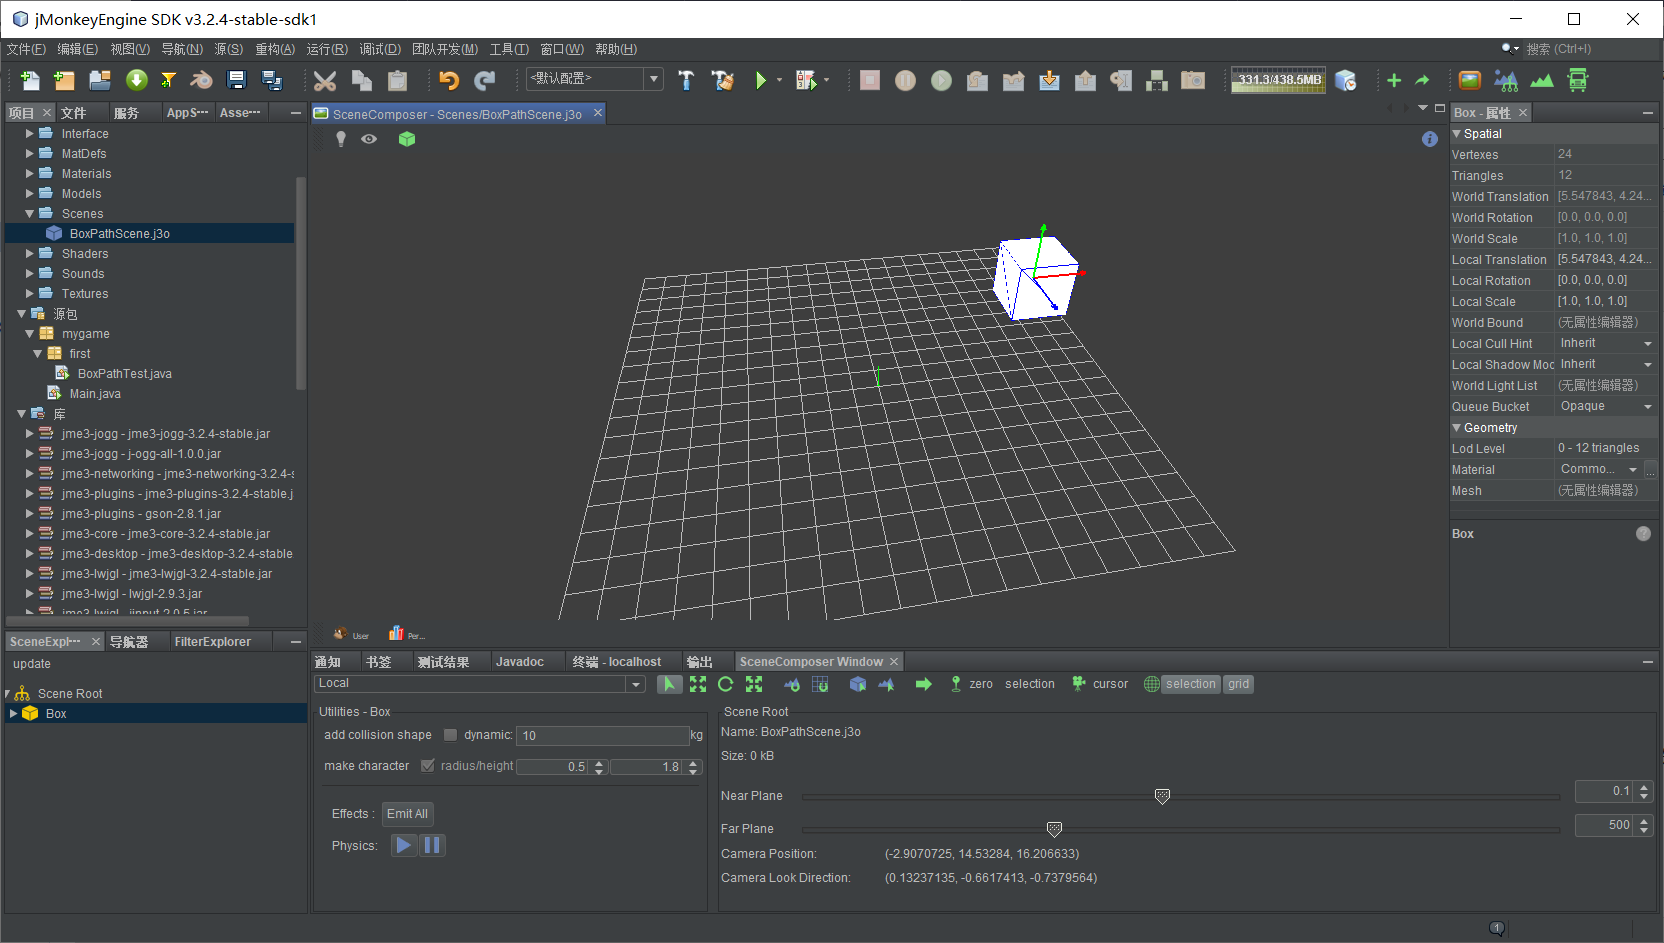This screenshot has height=943, width=1664.
Task: Click the Clean and Build icon
Action: click(722, 80)
